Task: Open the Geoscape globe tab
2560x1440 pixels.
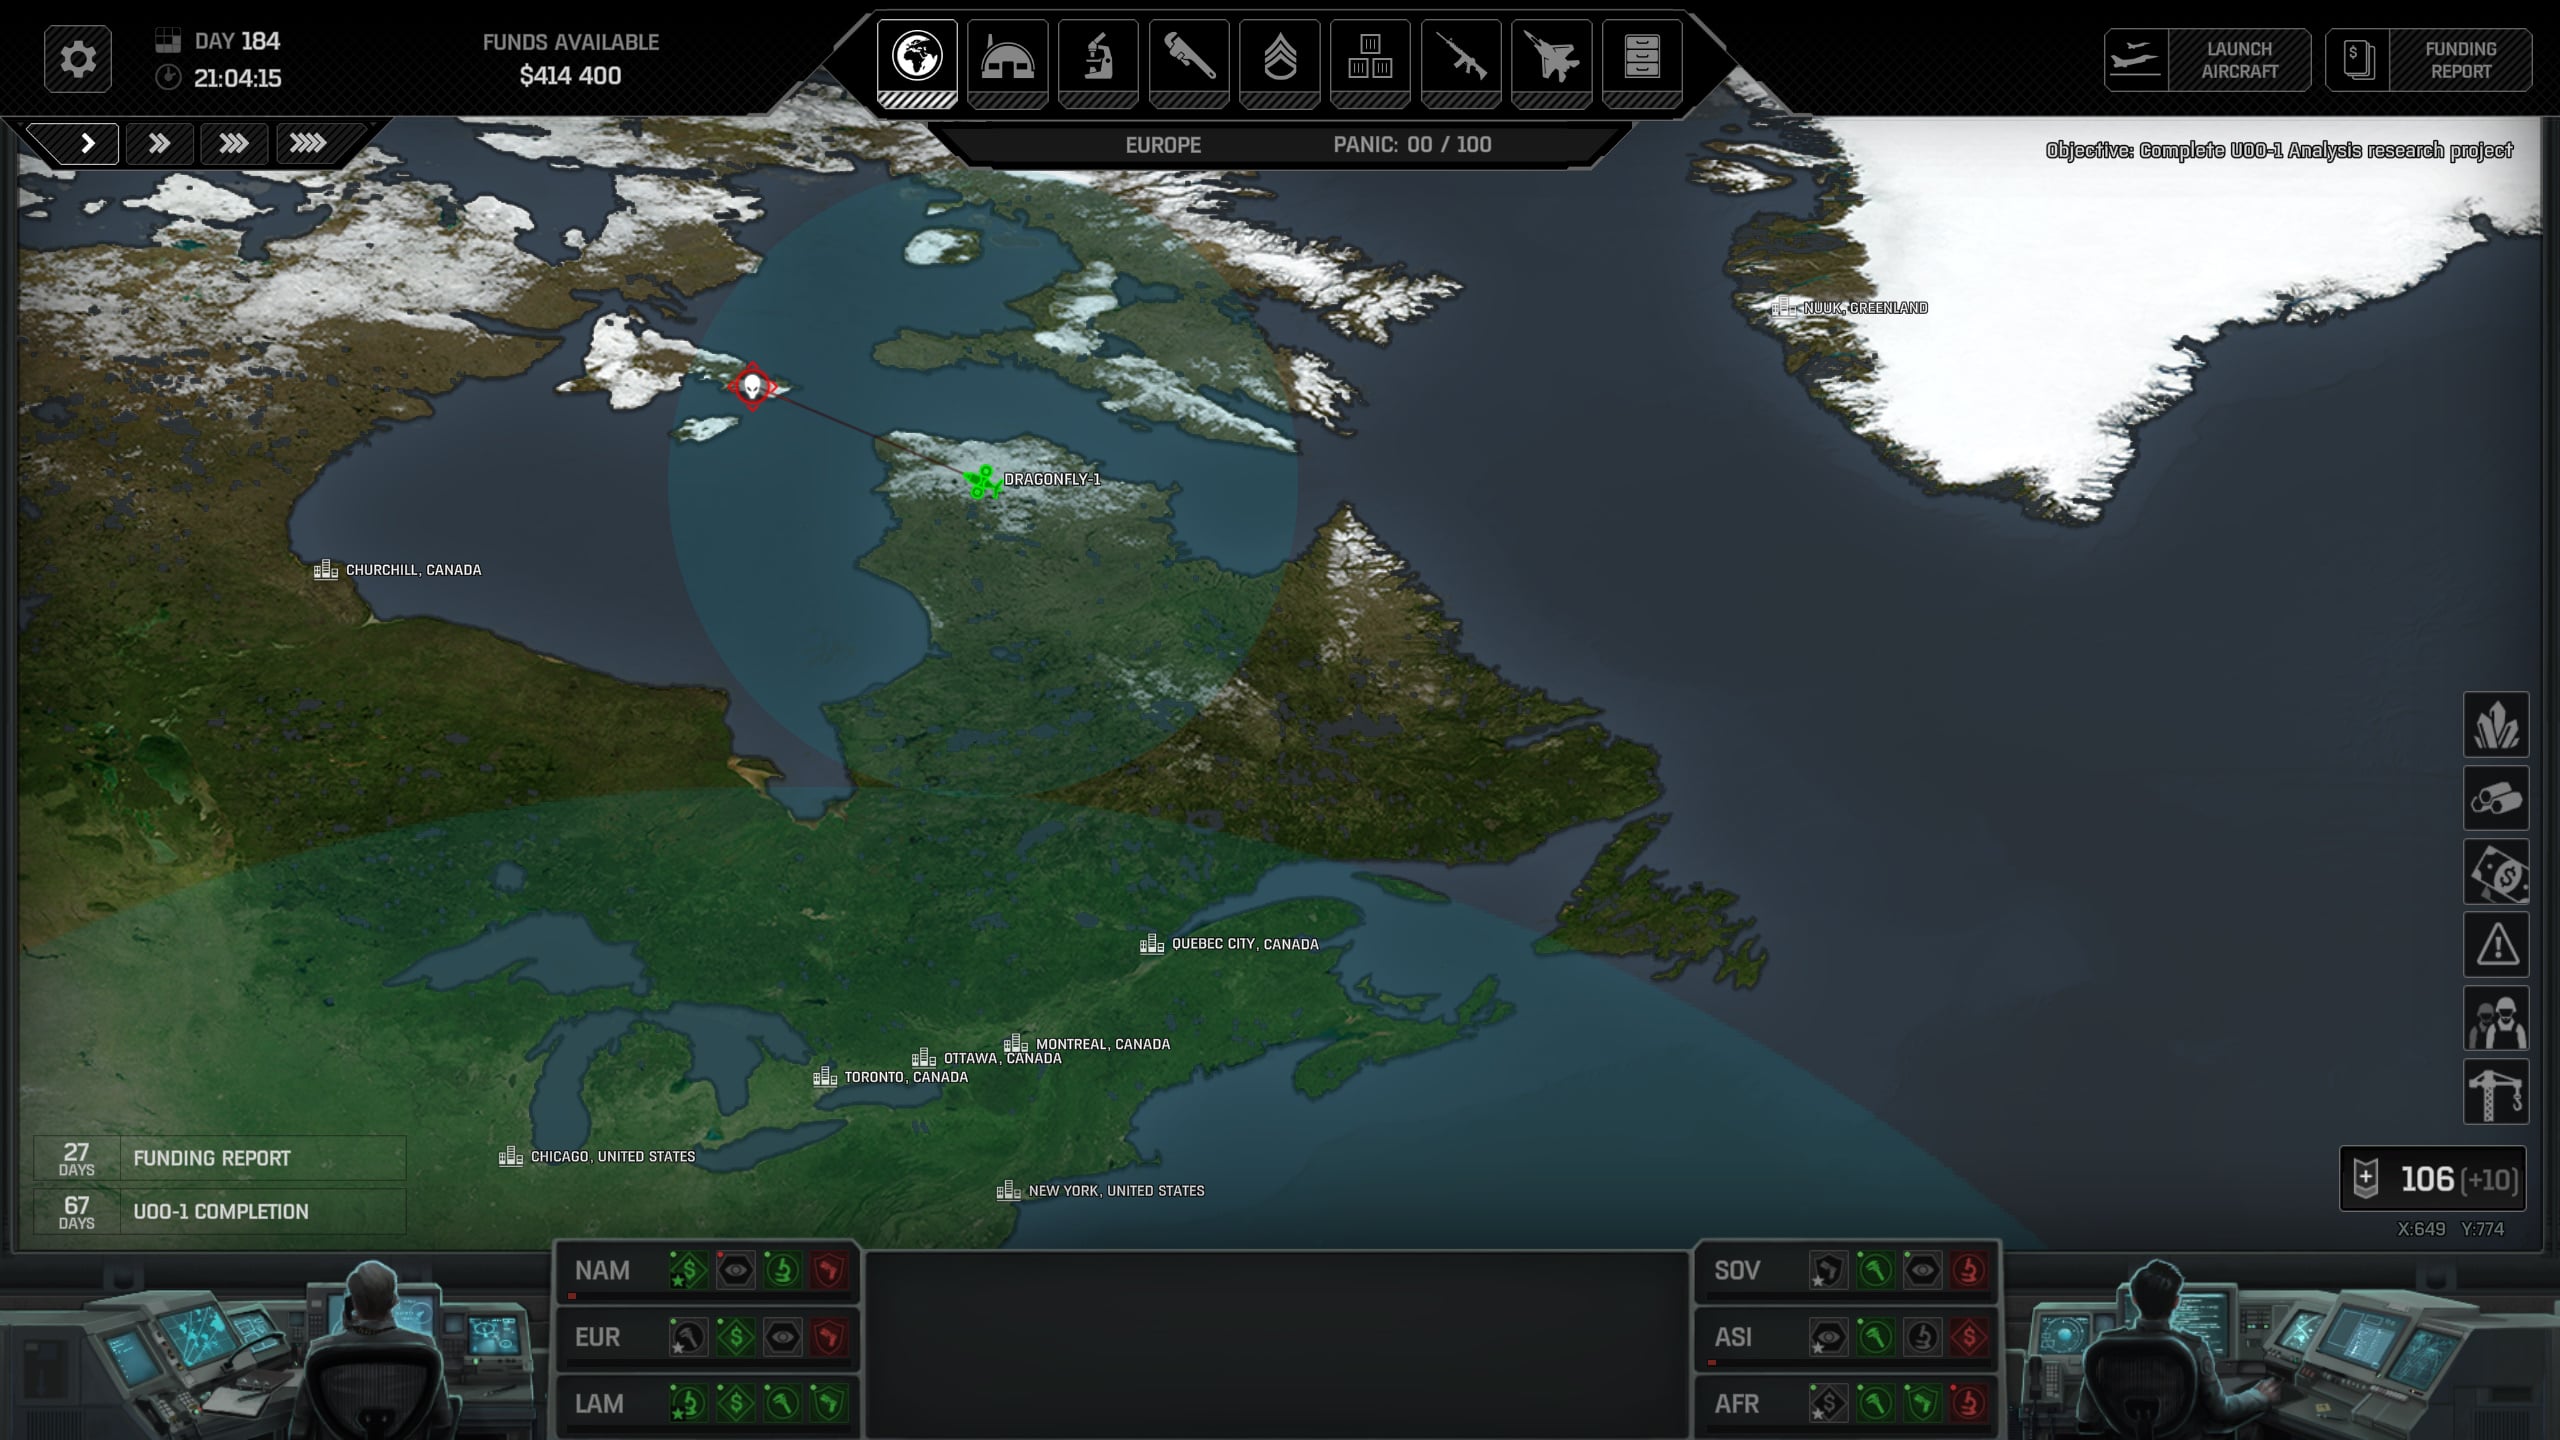Action: tap(917, 58)
